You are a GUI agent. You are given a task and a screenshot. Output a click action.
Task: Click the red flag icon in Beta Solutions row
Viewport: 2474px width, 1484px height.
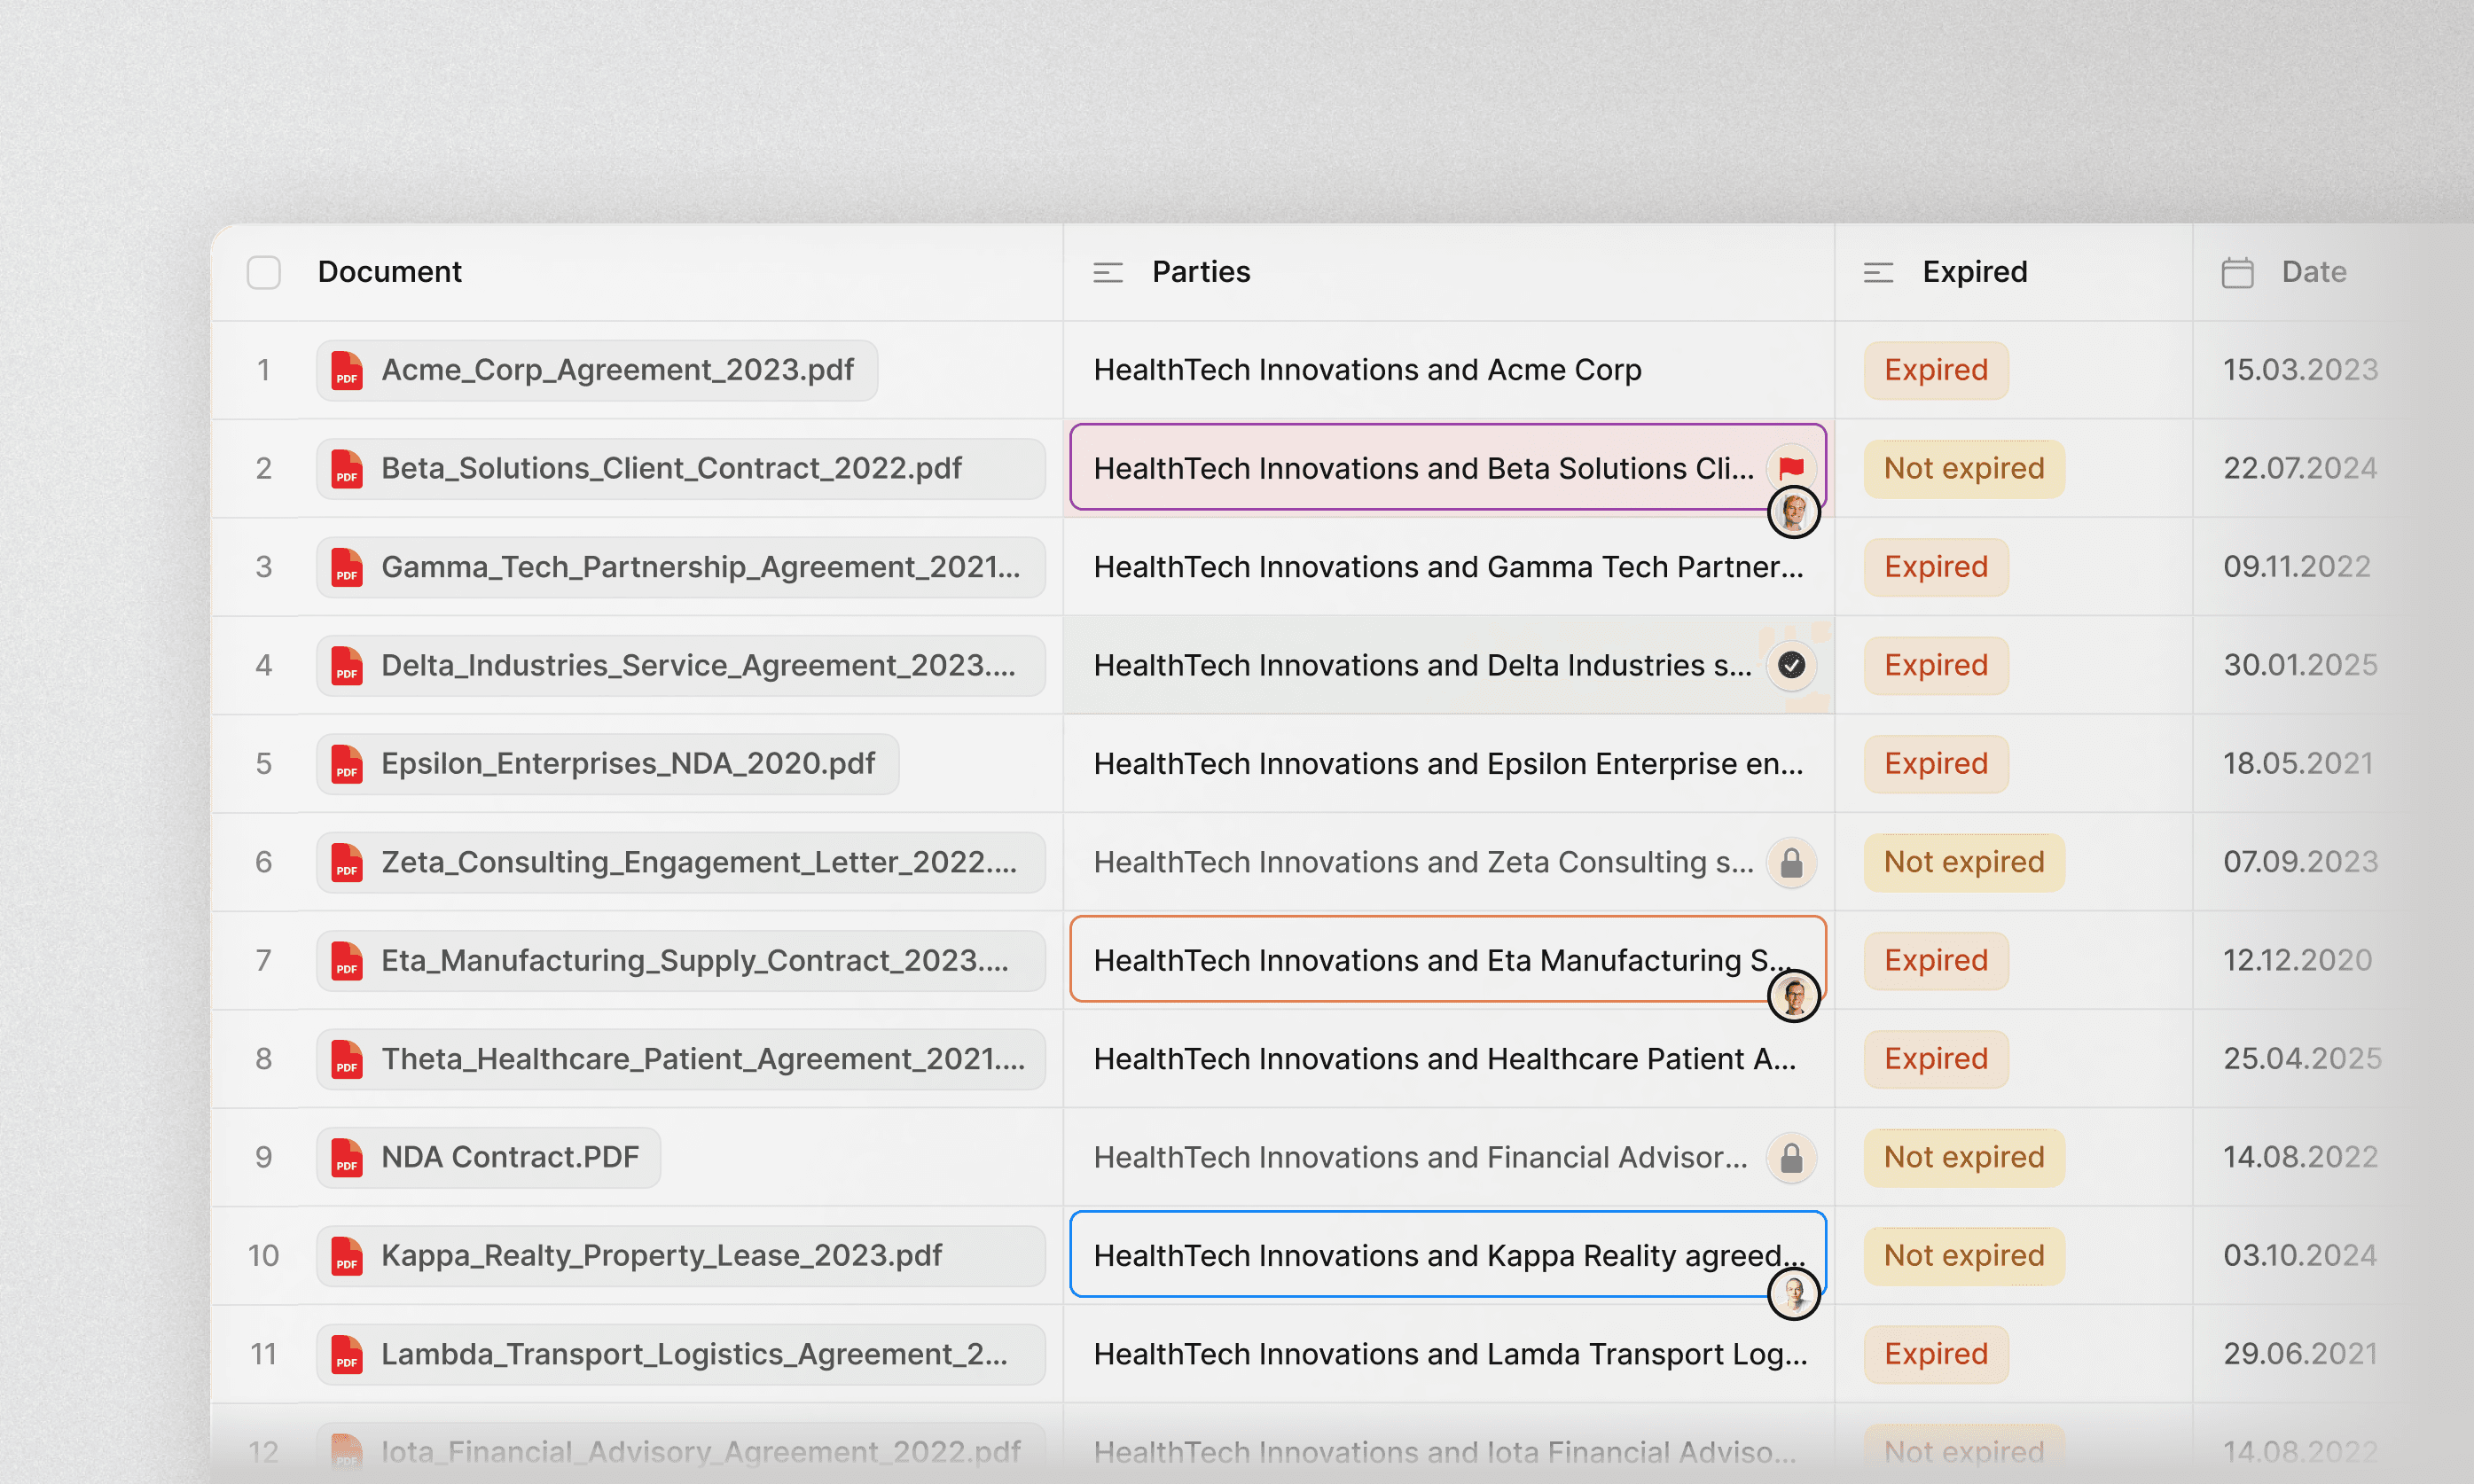click(1791, 468)
